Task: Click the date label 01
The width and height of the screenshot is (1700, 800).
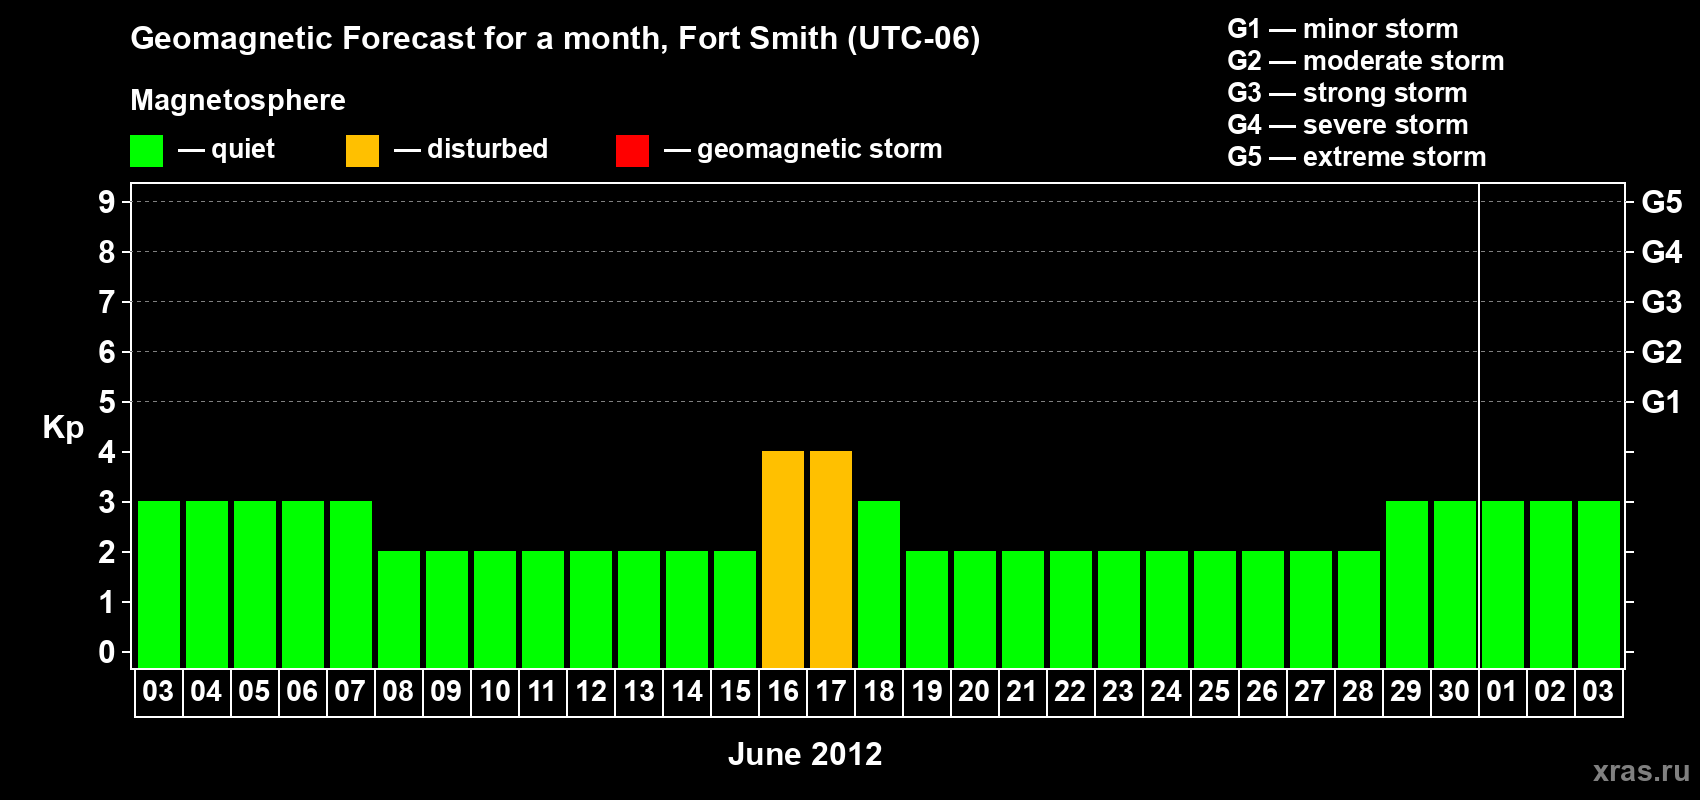Action: coord(1502,691)
